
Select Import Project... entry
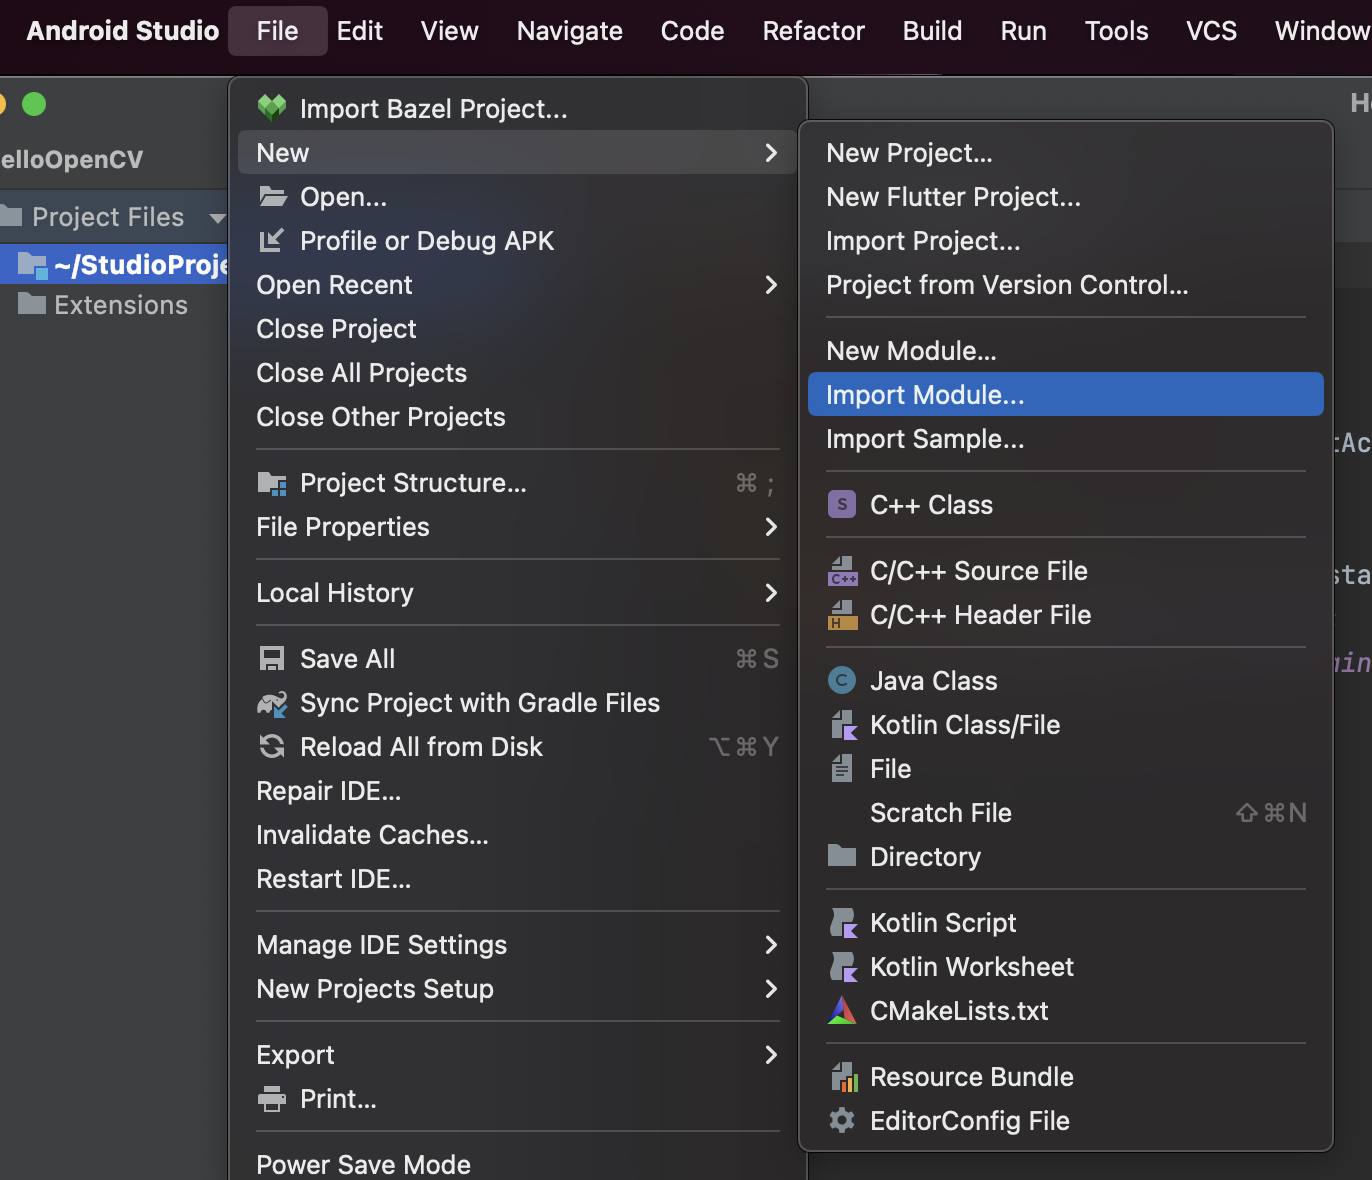(1066, 241)
